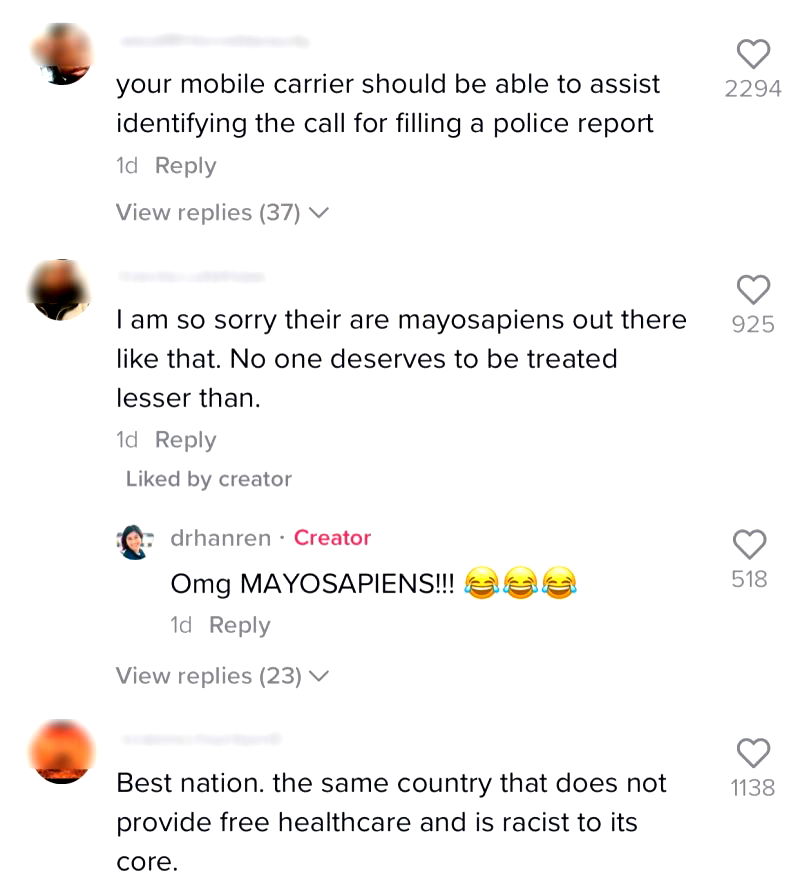Open the blurred username above mayosapiens comment
The width and height of the screenshot is (800, 891).
tap(191, 277)
